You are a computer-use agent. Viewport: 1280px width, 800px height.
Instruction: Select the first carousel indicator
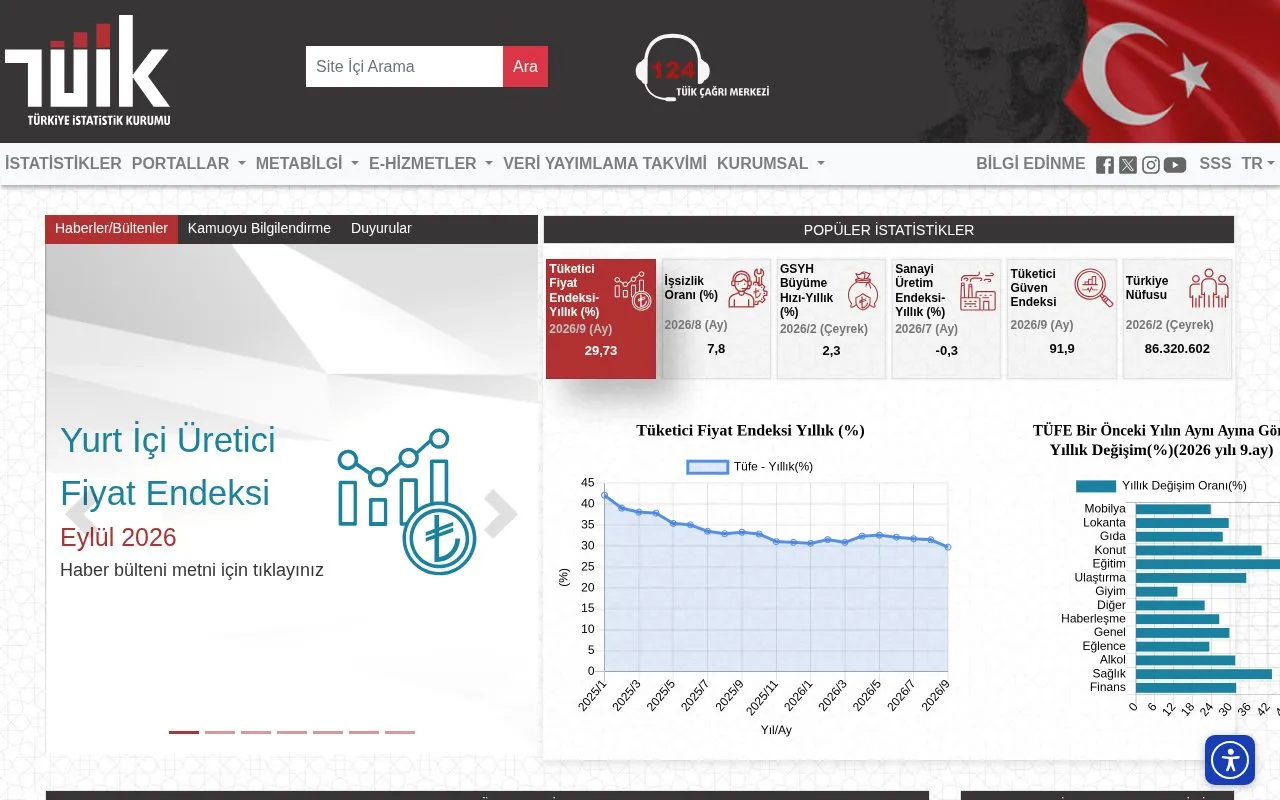click(184, 732)
